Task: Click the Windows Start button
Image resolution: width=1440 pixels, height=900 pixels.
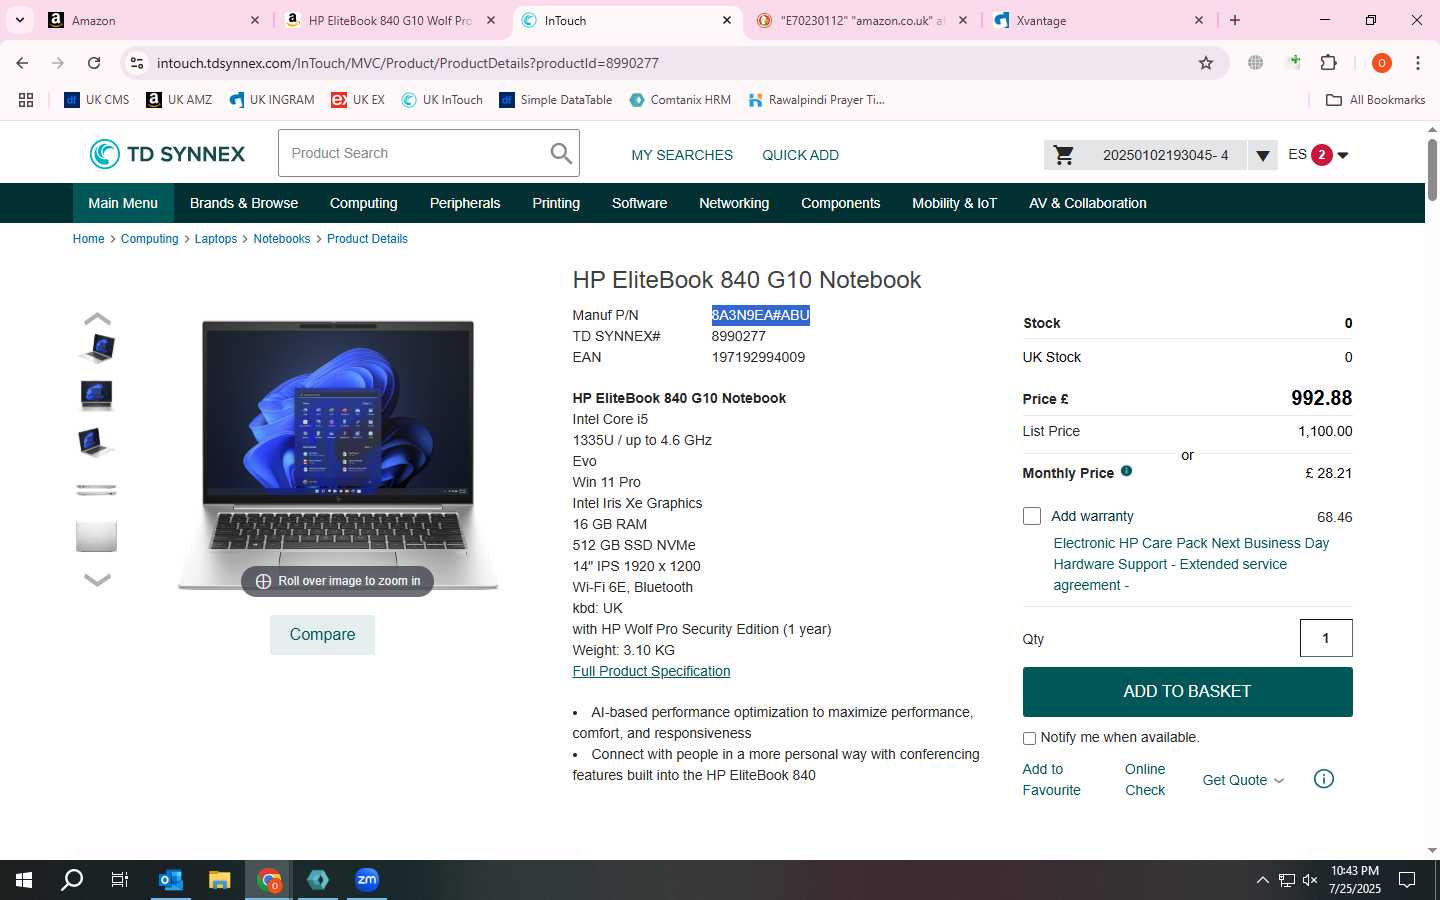Action: (x=24, y=880)
